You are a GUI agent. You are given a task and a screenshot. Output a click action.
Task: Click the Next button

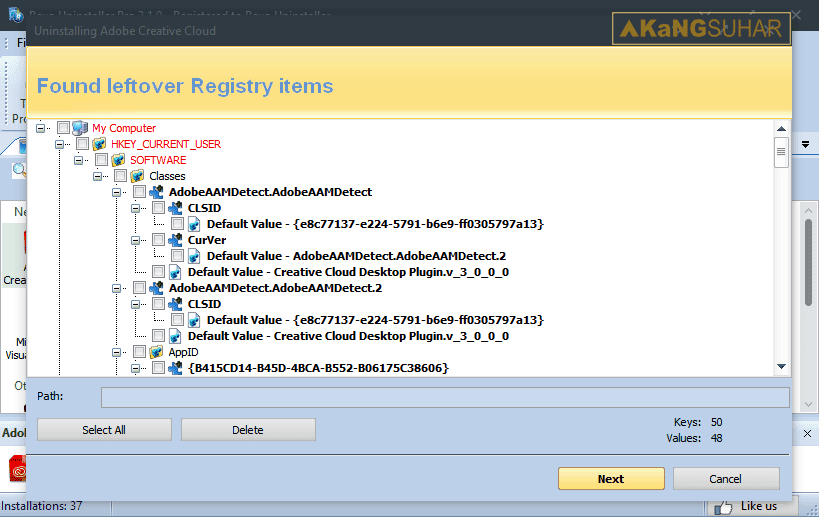611,479
